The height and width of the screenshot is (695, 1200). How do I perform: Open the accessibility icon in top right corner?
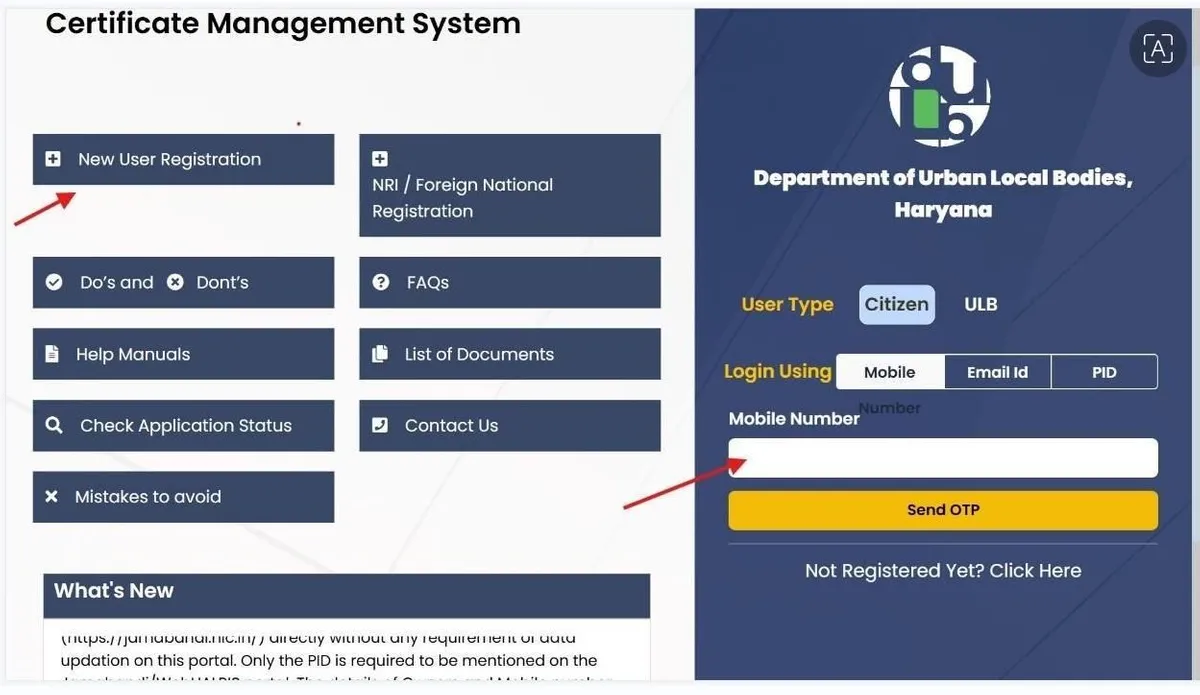tap(1157, 48)
